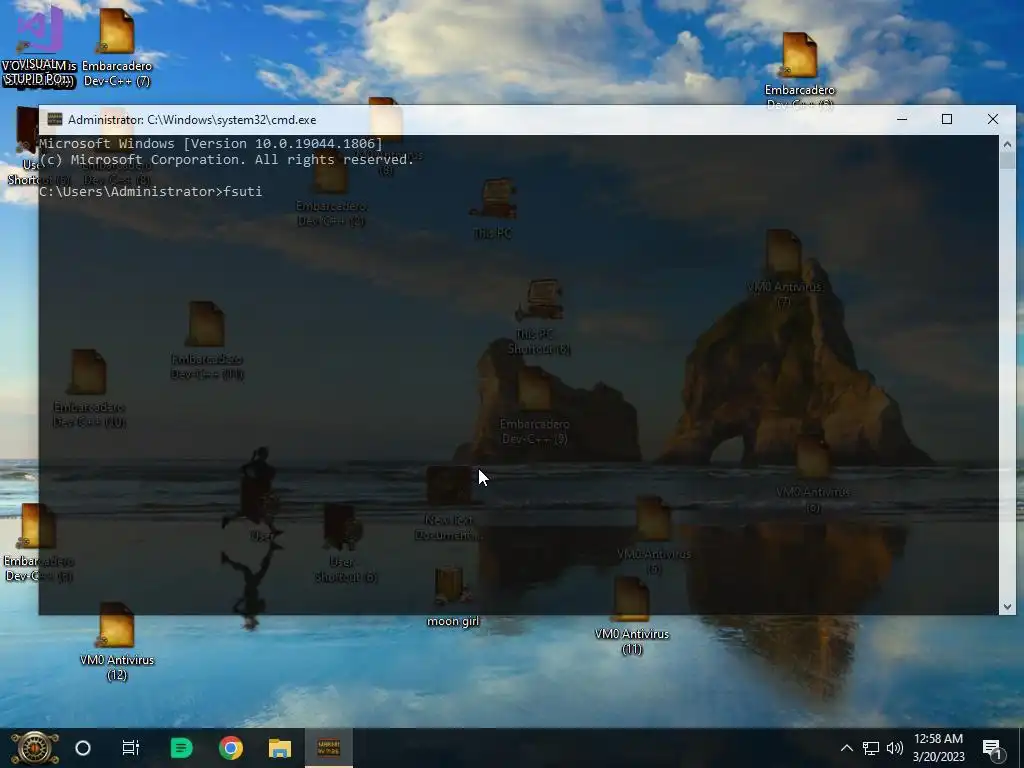Expand the hidden system tray icons chevron
1024x768 pixels.
tap(846, 748)
